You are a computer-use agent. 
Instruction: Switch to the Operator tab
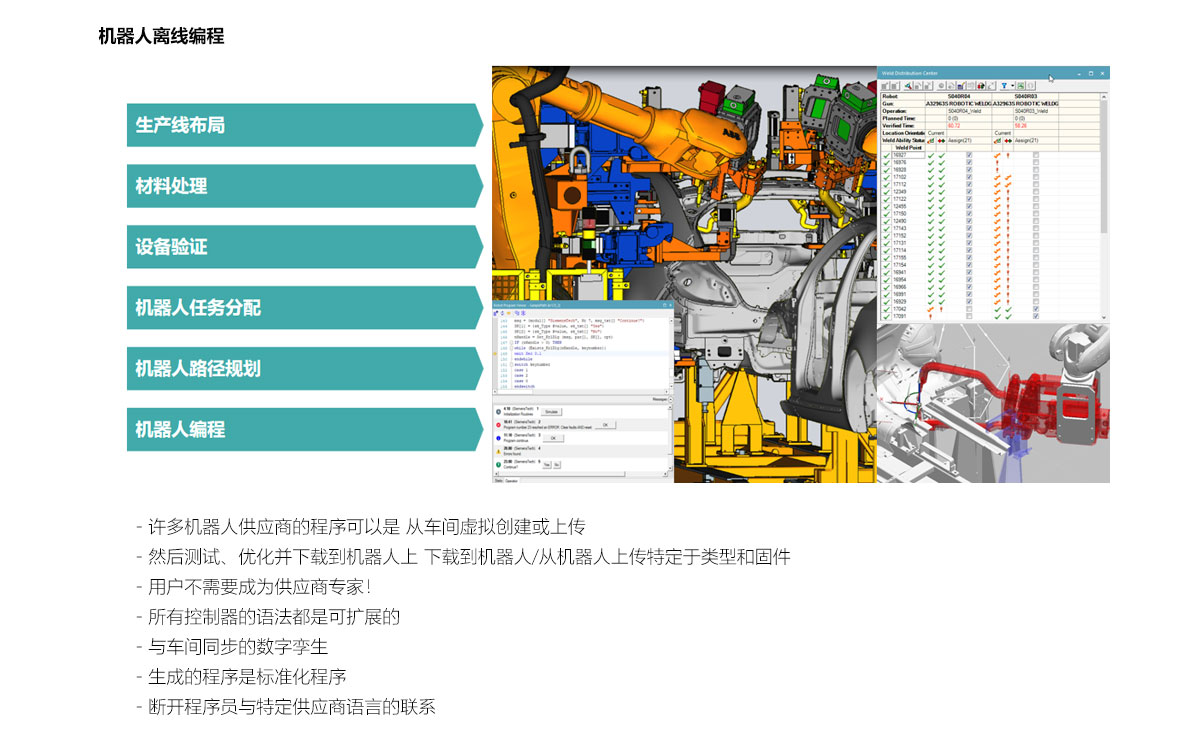point(511,480)
